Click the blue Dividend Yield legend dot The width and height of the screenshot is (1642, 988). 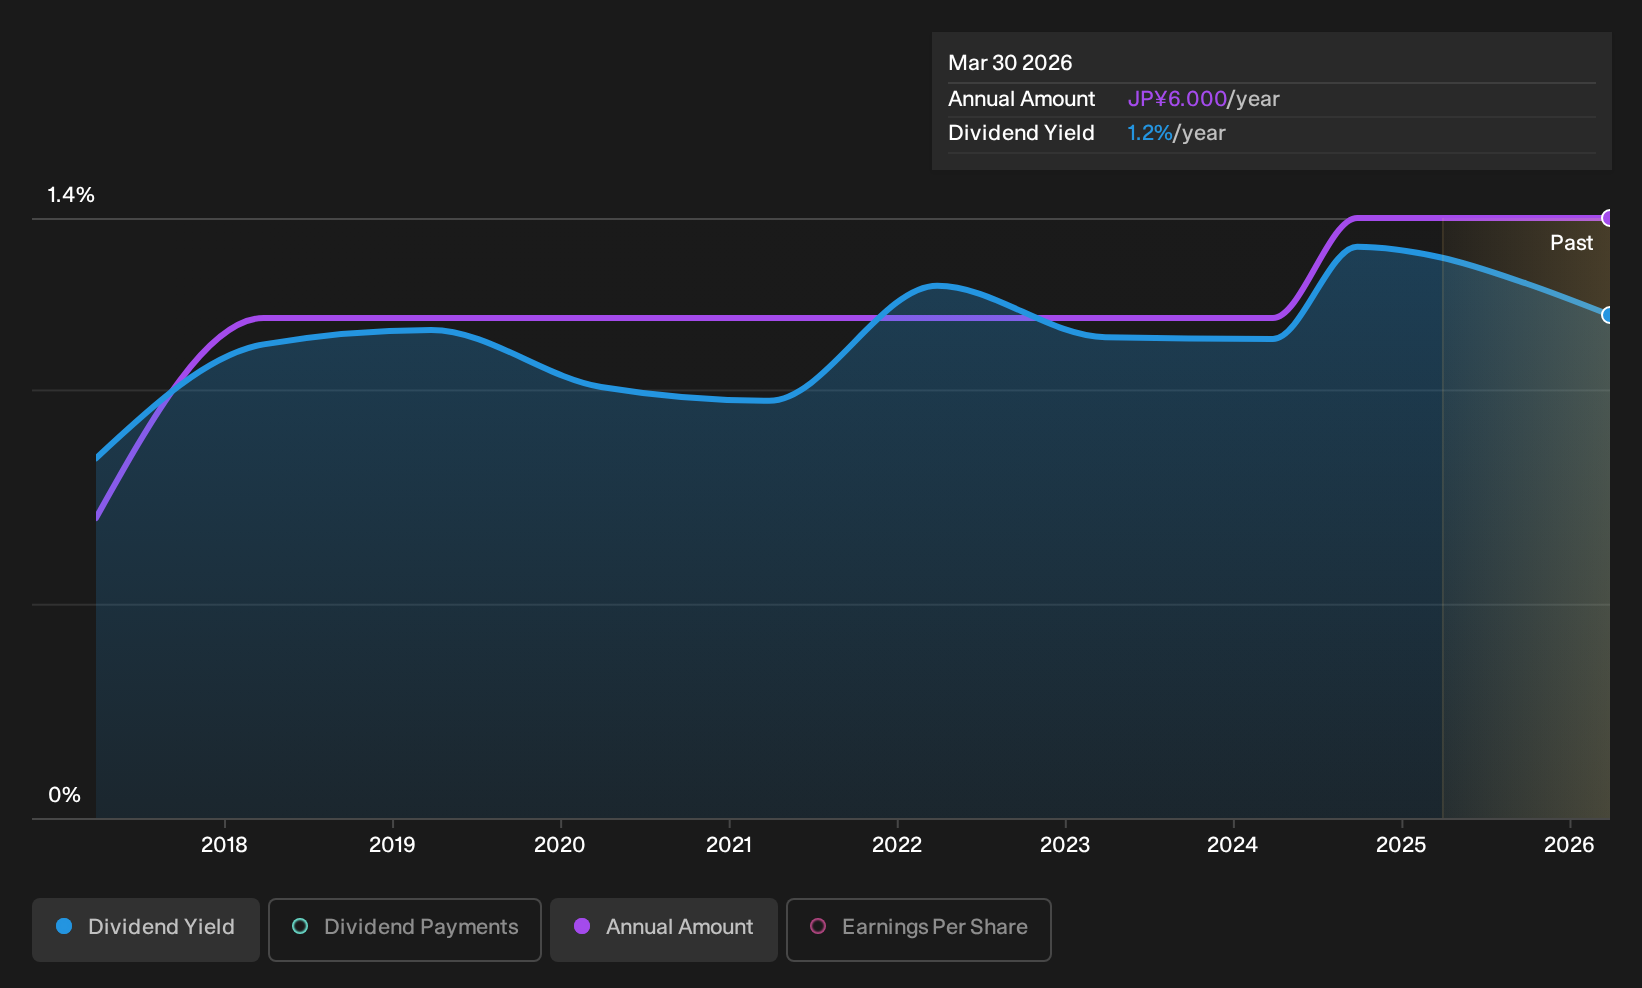(x=64, y=927)
